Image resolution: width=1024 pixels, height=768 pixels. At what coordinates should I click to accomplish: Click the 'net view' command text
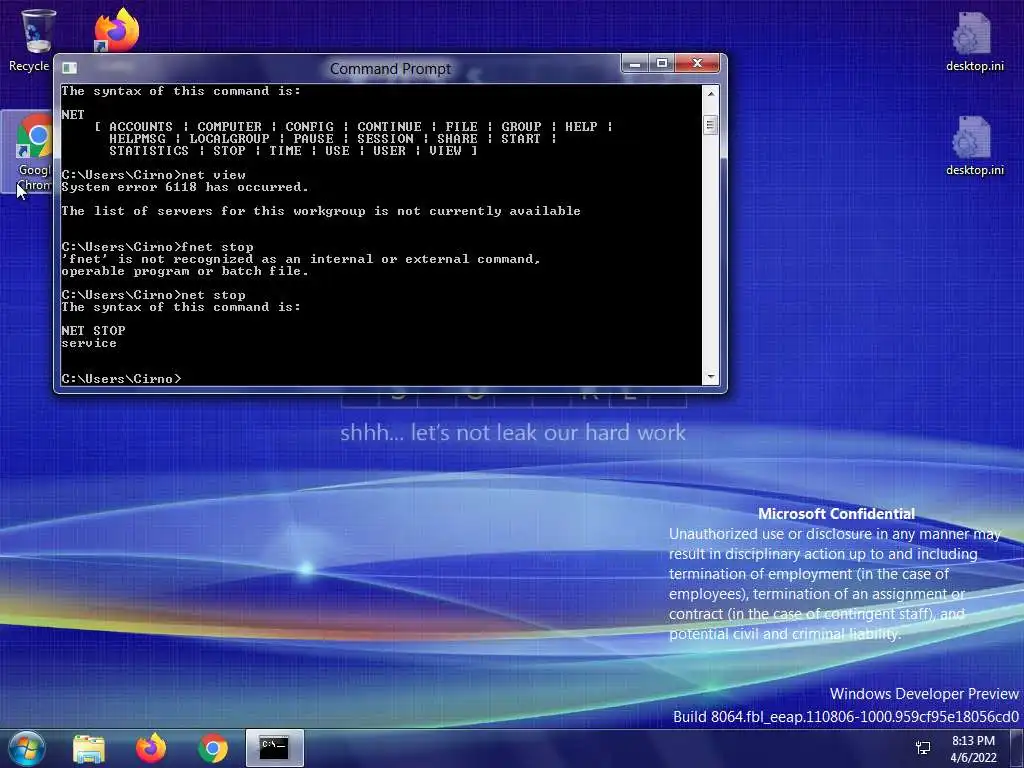(214, 175)
